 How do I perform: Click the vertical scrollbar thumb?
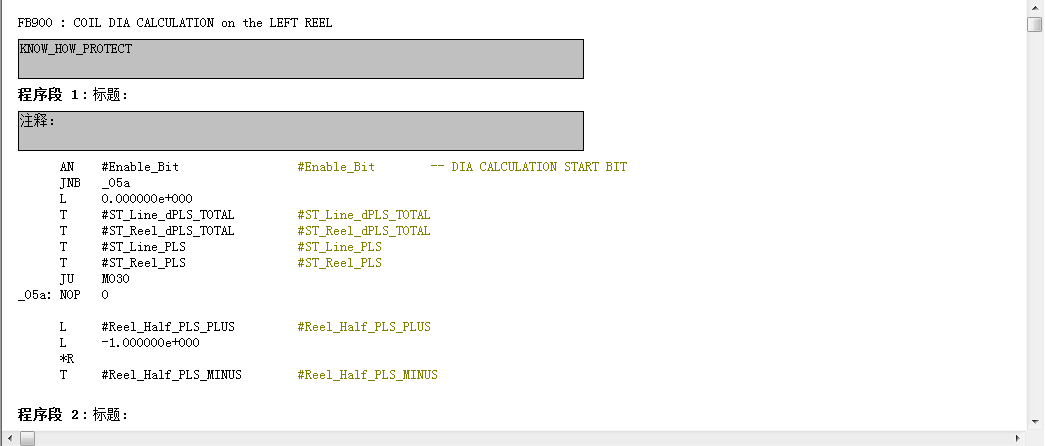click(x=1035, y=24)
